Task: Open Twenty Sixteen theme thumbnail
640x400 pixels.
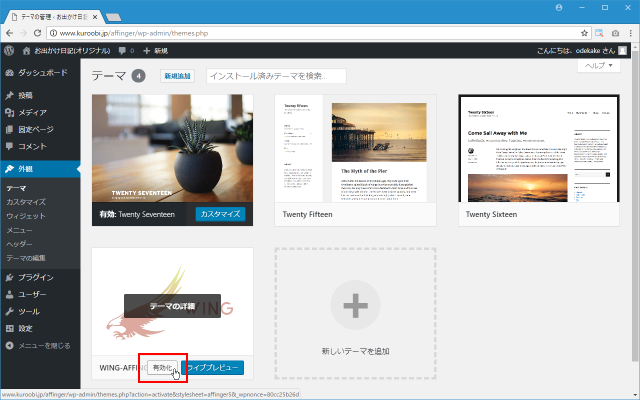Action: pyautogui.click(x=539, y=149)
